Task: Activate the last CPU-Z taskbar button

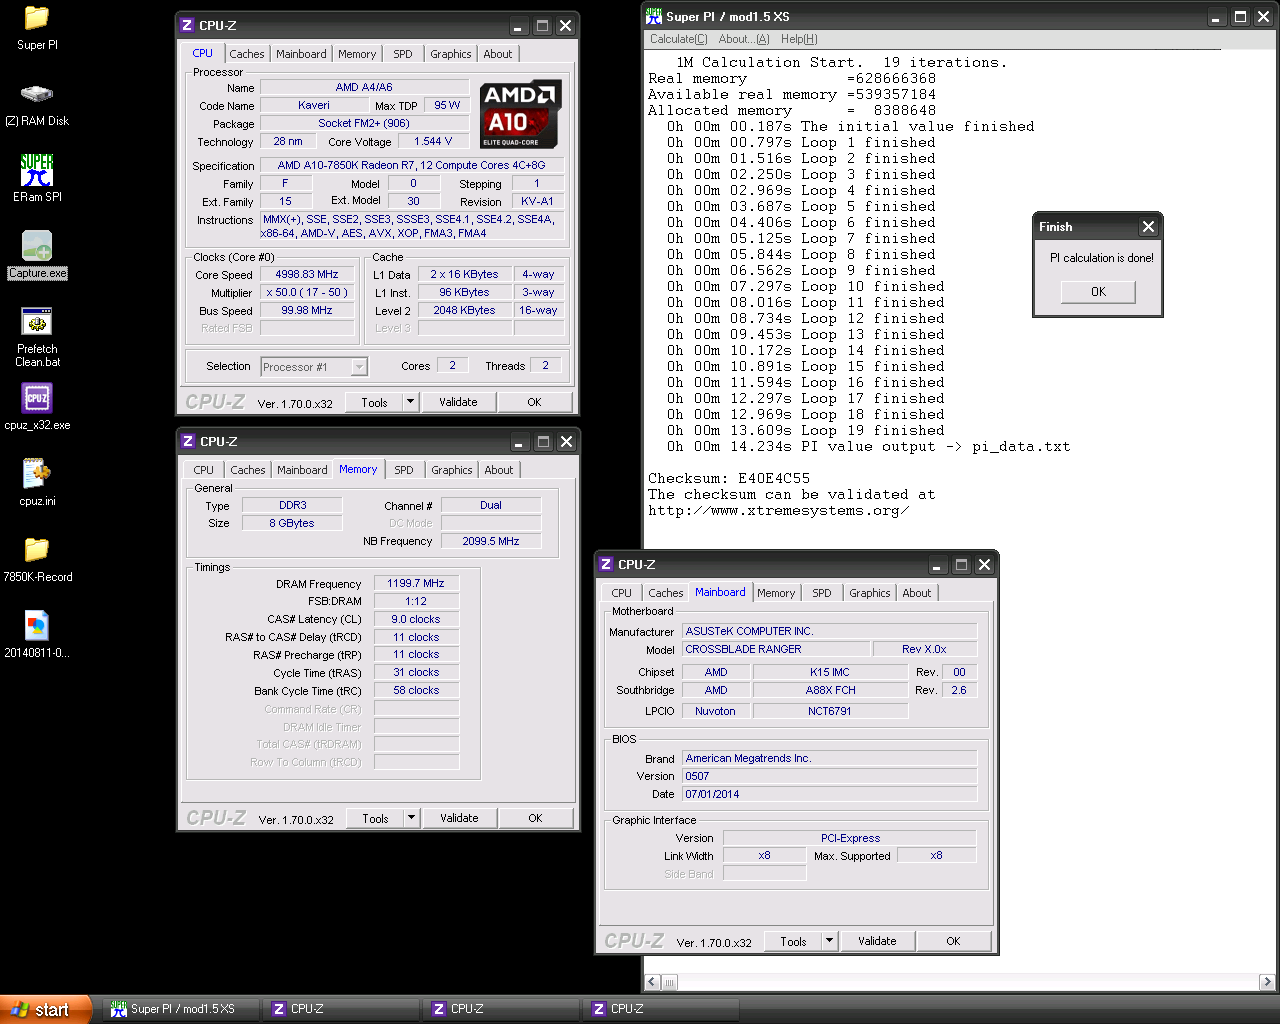Action: [660, 1009]
